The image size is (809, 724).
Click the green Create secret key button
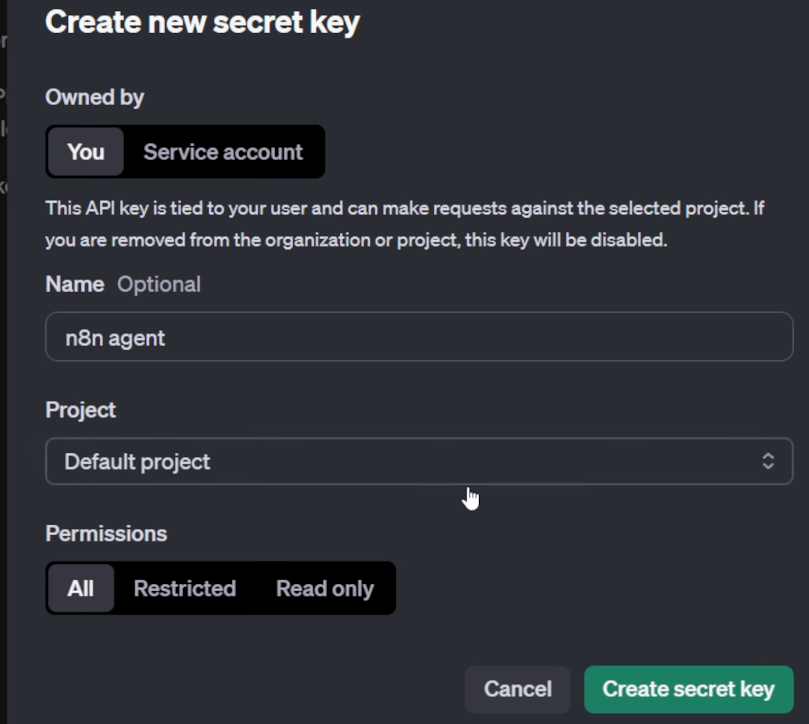688,689
